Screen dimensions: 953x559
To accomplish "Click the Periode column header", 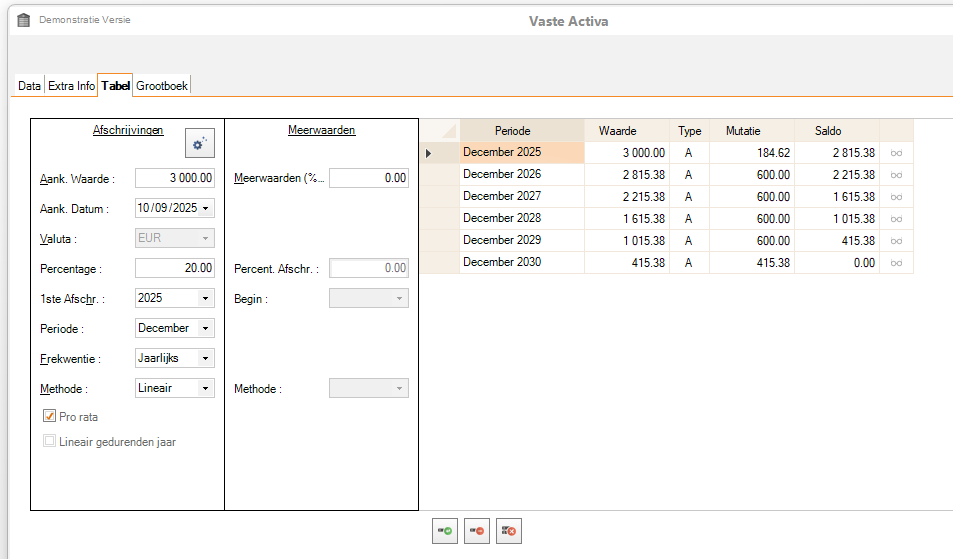I will [521, 131].
